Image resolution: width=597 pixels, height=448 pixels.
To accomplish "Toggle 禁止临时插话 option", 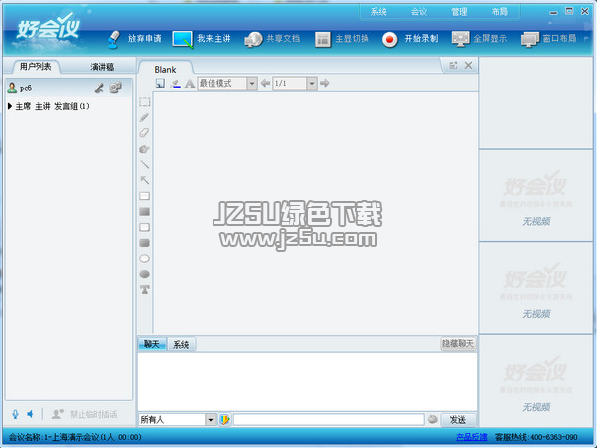I will pyautogui.click(x=85, y=414).
